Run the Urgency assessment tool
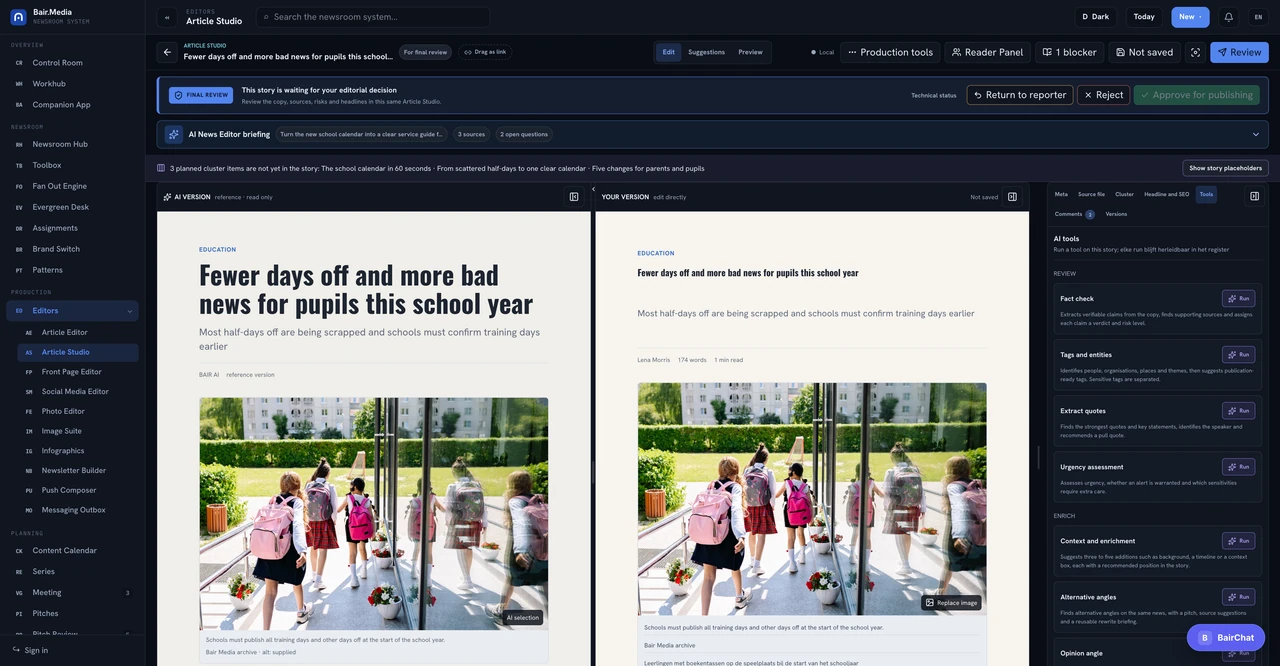 (1238, 466)
